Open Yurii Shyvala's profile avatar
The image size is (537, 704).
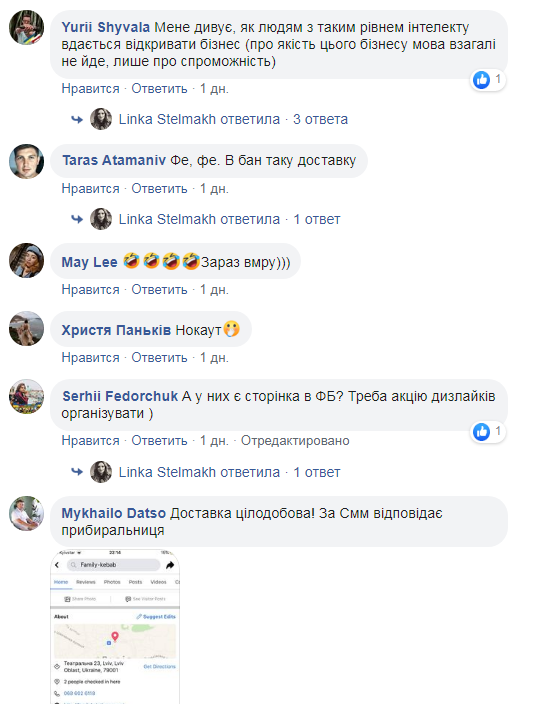point(26,27)
